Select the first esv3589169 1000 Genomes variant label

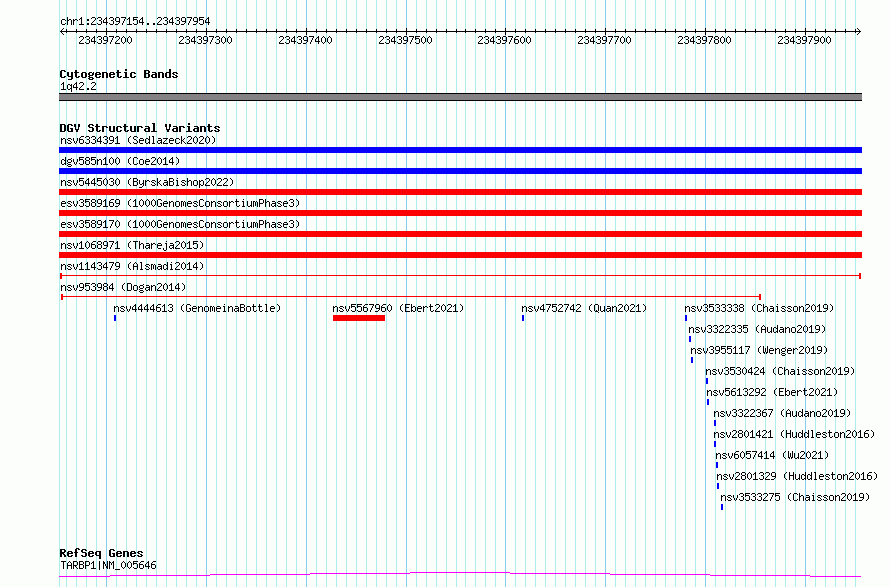point(179,203)
